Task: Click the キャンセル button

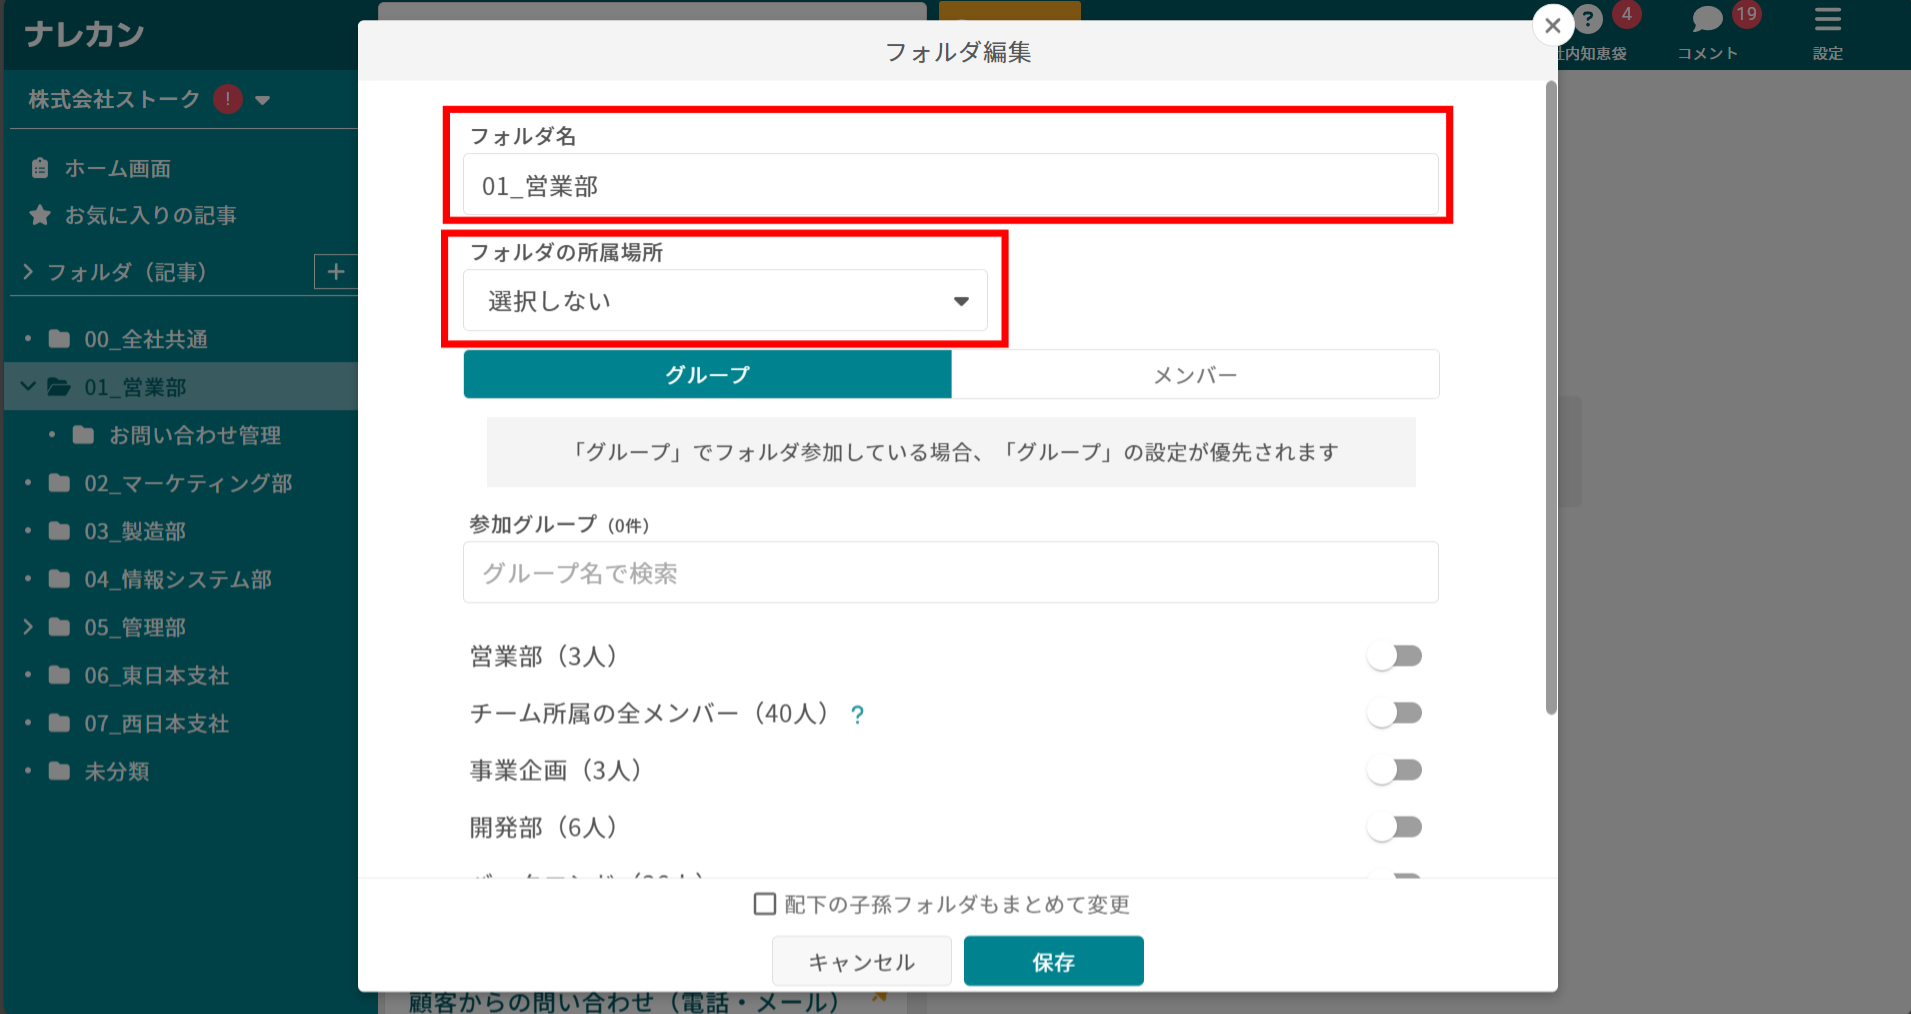Action: (x=861, y=961)
